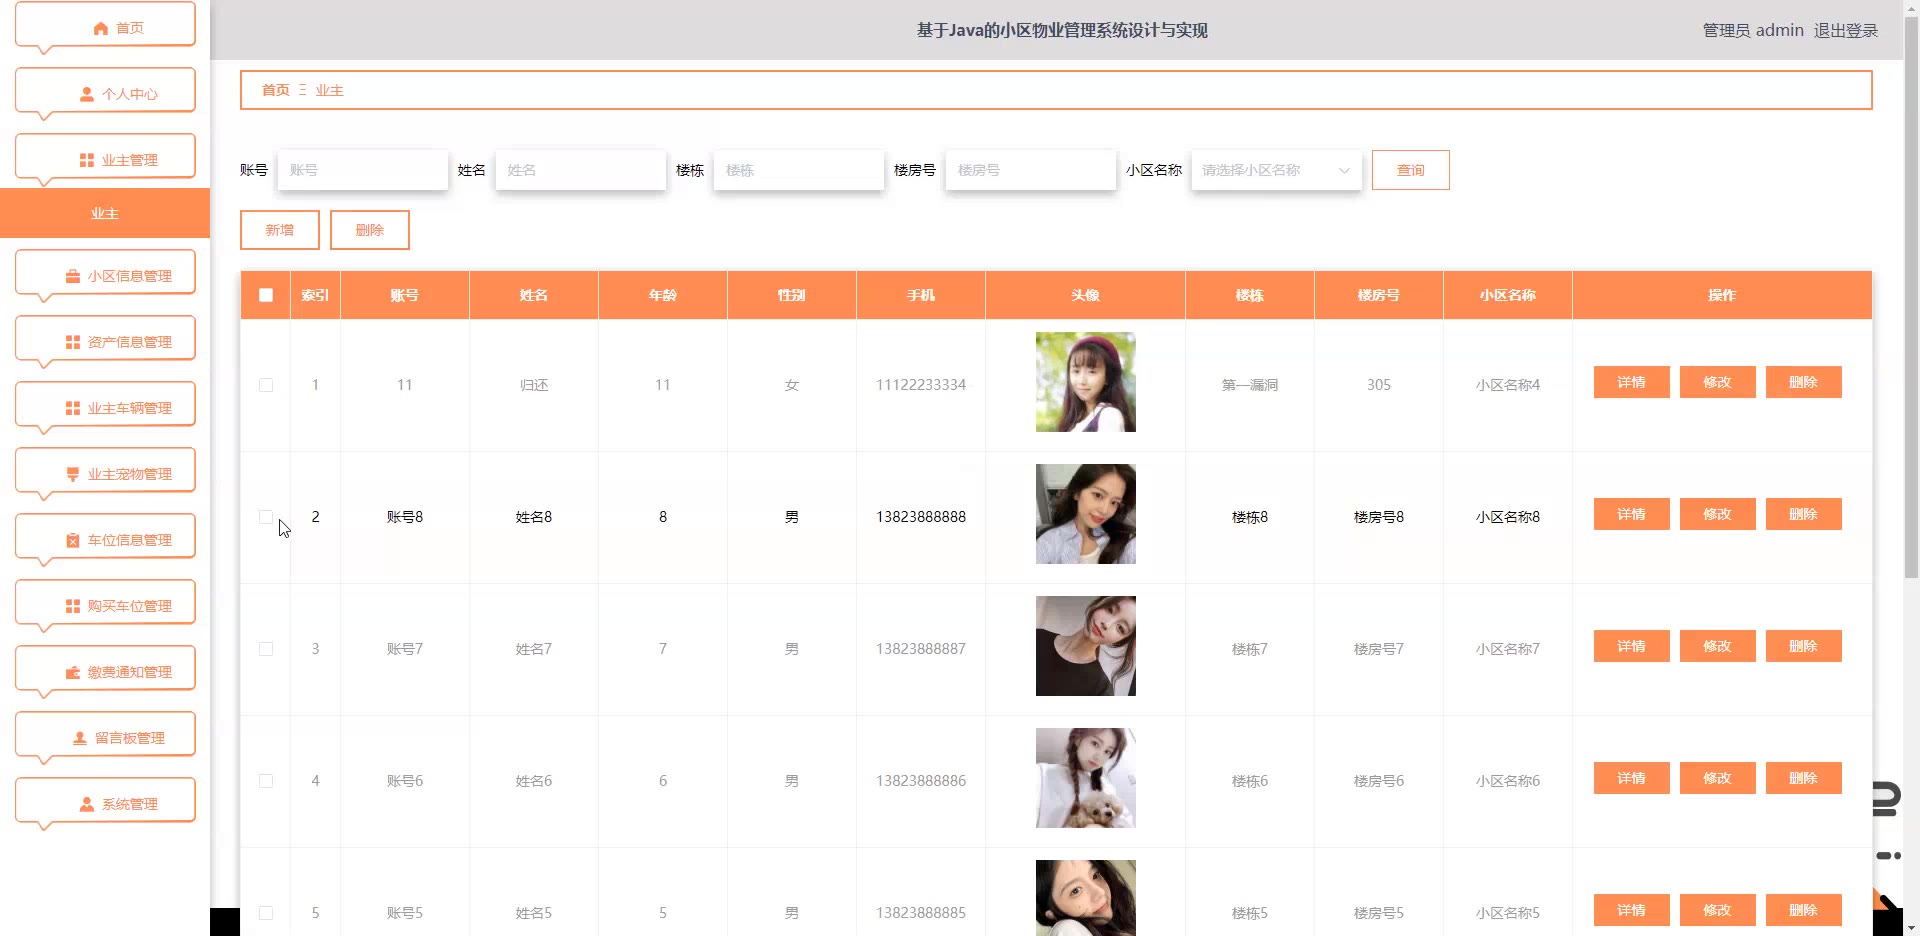1920x936 pixels.
Task: Click the page vertical scrollbar
Action: [1911, 300]
